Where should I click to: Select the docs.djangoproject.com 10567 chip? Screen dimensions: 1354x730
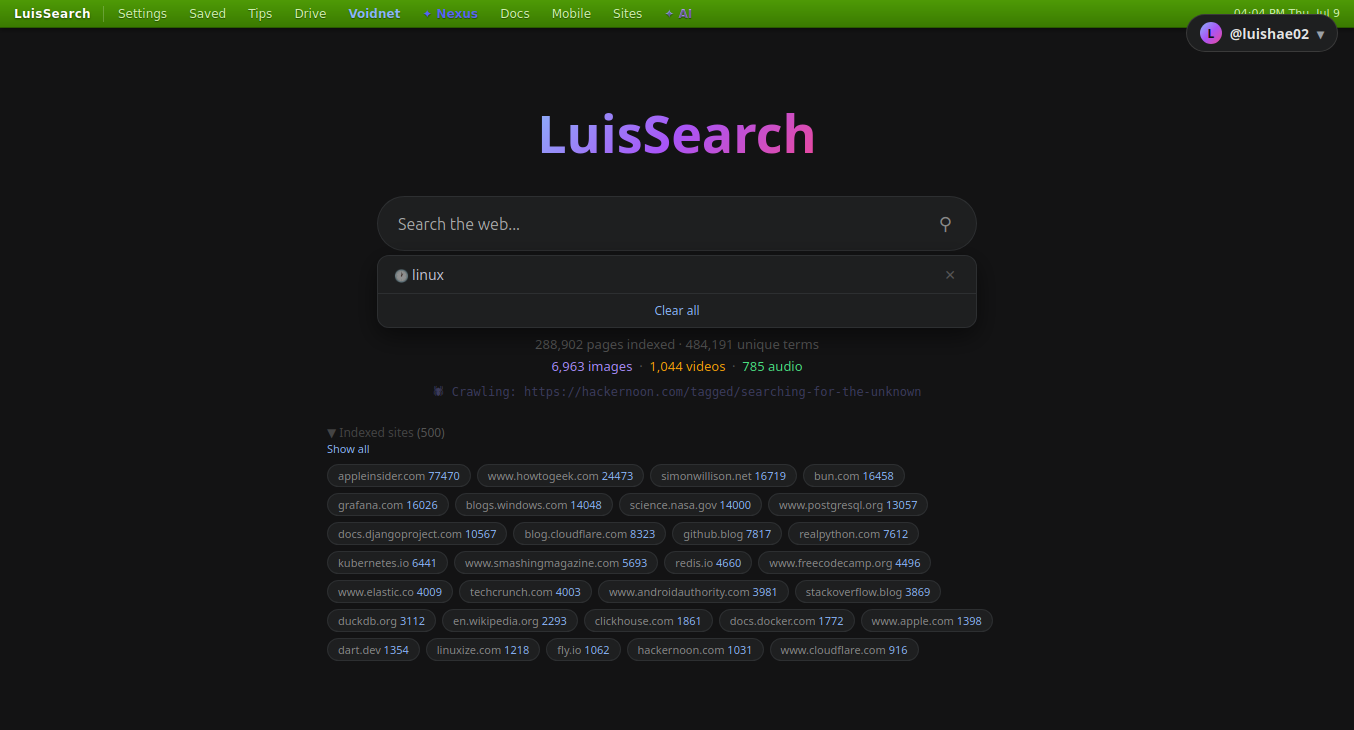coord(417,534)
